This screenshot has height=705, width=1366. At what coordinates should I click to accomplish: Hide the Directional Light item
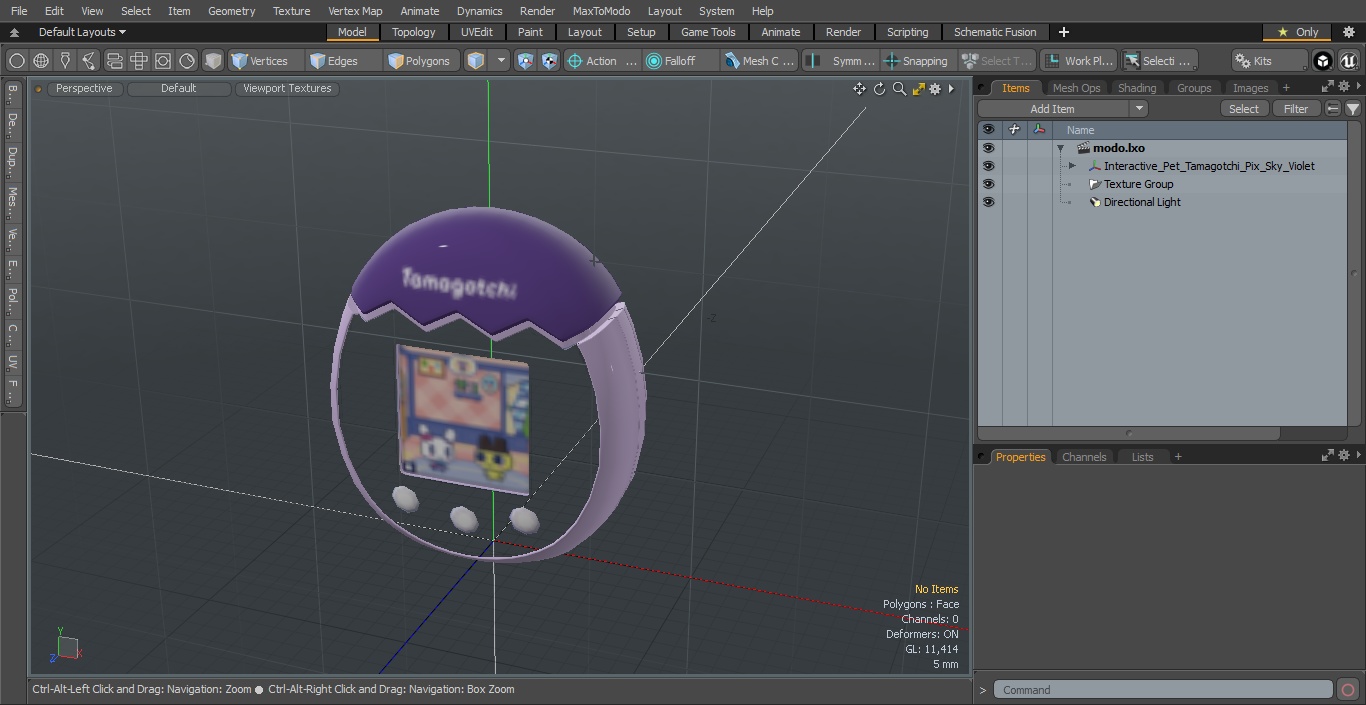click(x=988, y=202)
